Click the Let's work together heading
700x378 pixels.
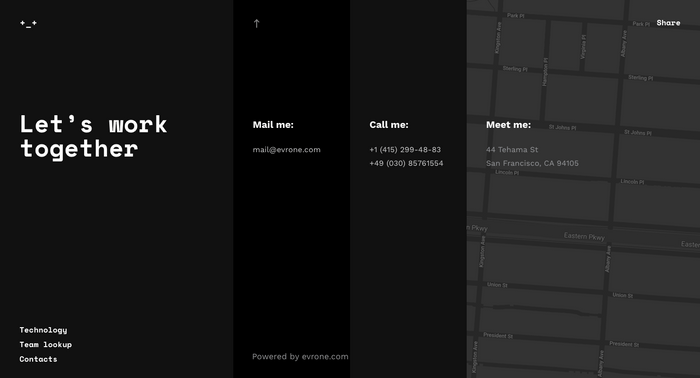[x=93, y=136]
